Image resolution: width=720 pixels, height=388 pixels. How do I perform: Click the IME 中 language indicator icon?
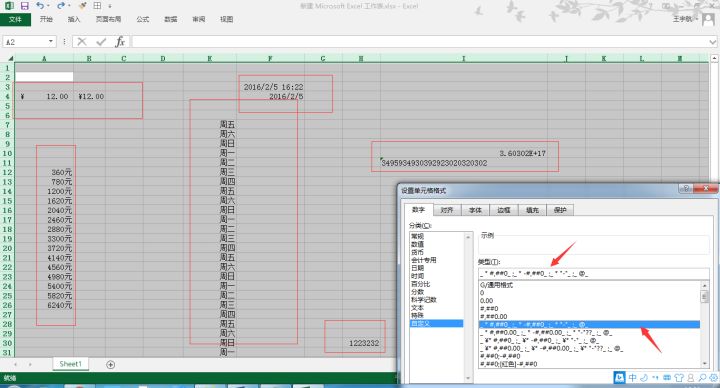(633, 377)
